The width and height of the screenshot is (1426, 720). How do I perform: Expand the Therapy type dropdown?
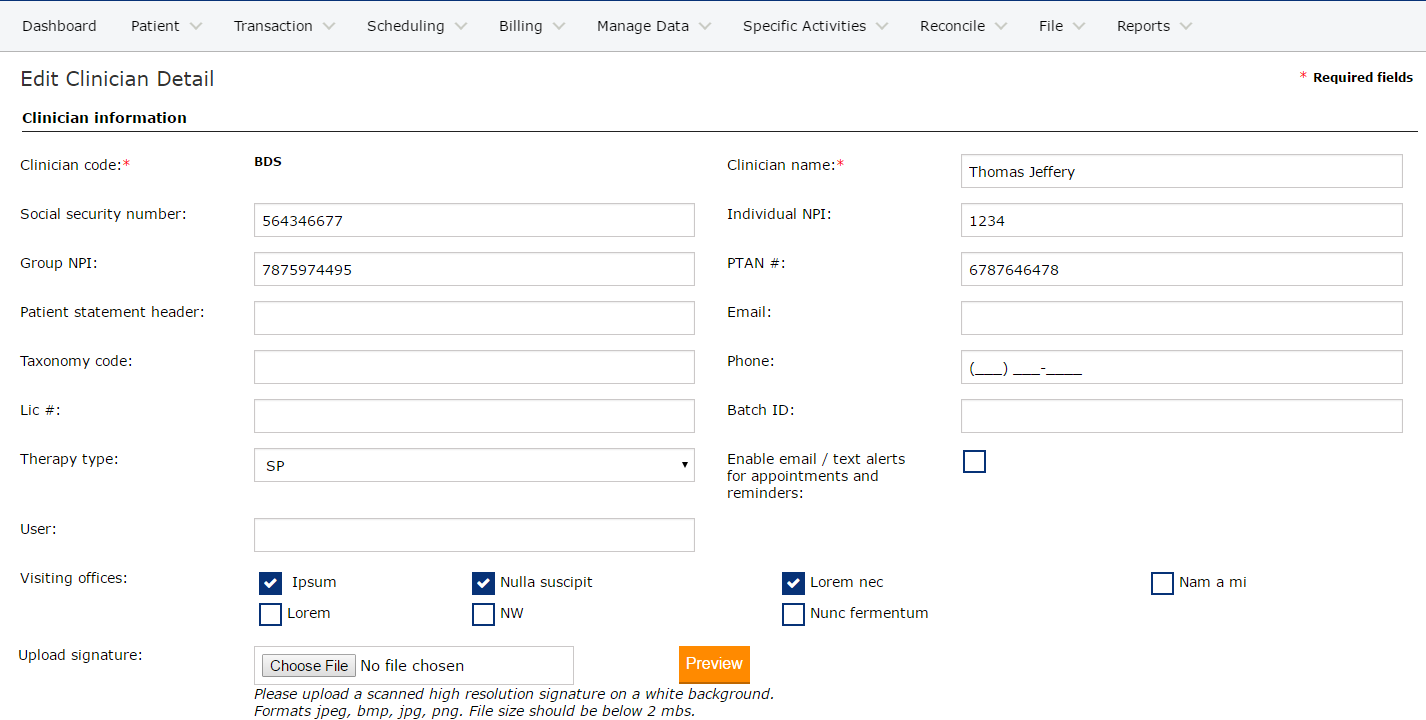(474, 465)
